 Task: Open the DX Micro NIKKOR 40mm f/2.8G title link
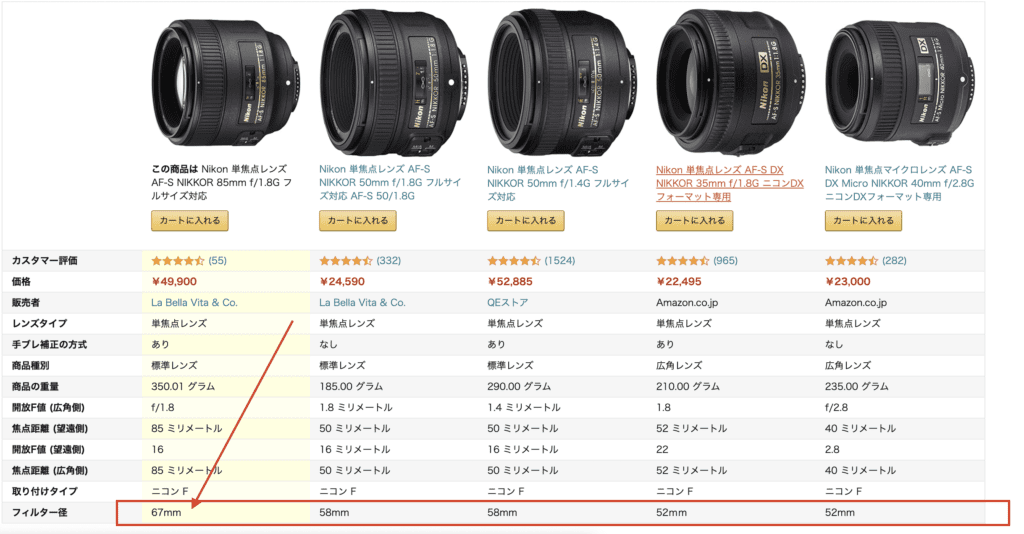click(899, 183)
